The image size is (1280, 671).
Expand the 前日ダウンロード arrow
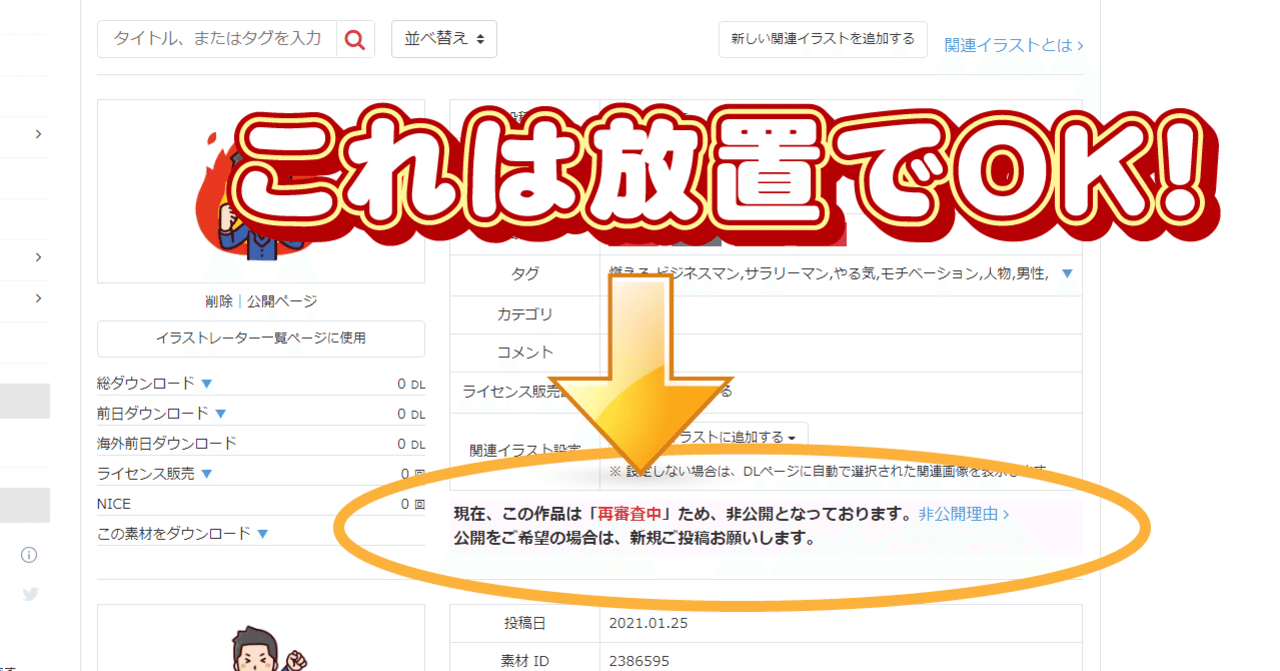pos(221,412)
